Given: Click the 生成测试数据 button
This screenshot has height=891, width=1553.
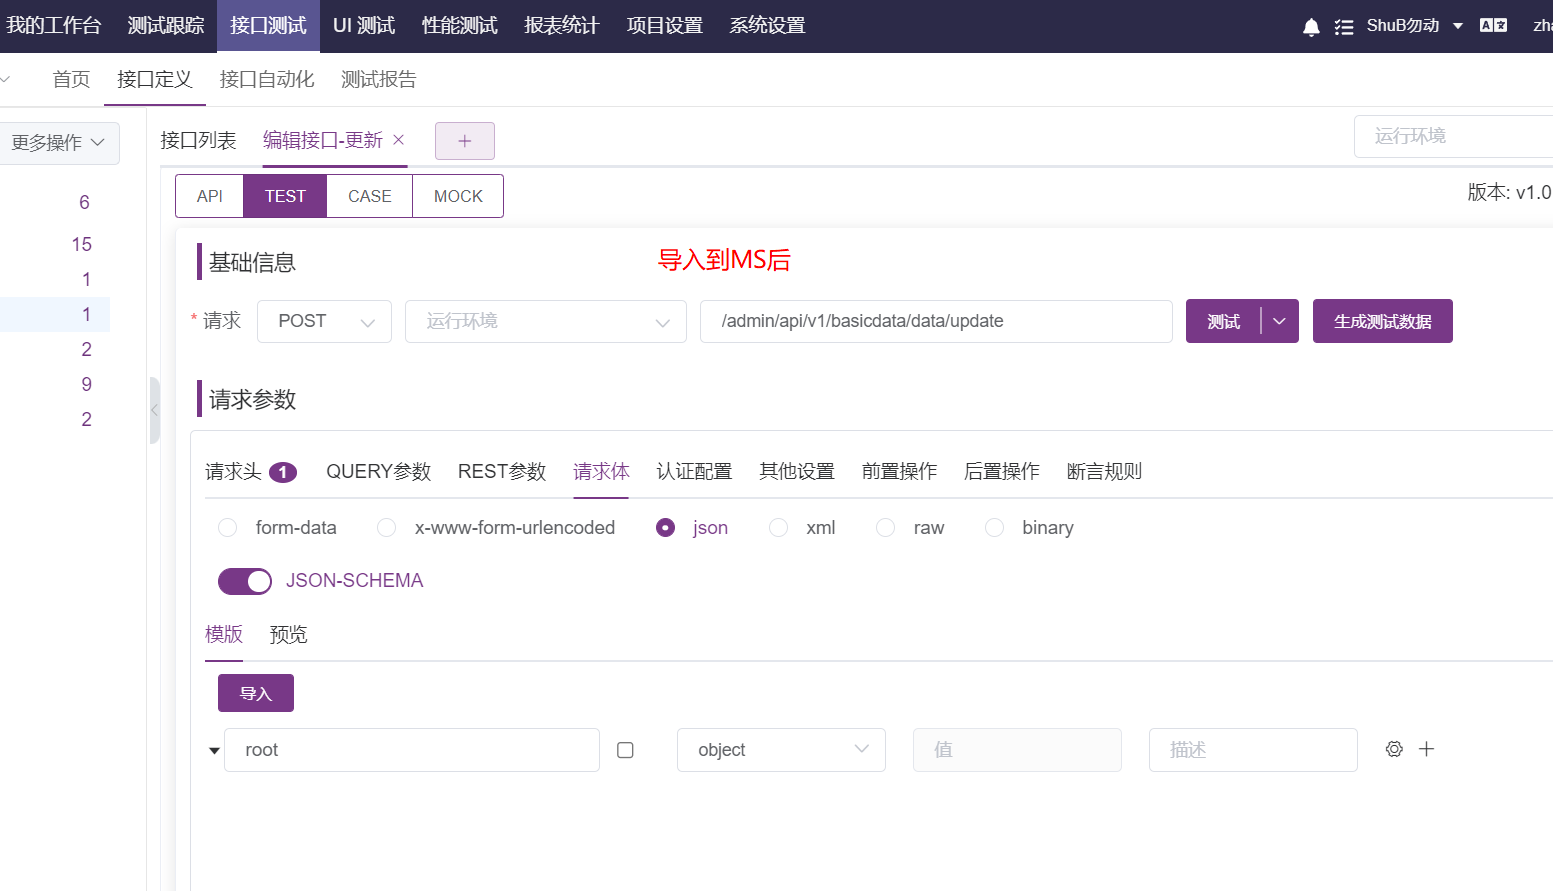Looking at the screenshot, I should pos(1383,321).
